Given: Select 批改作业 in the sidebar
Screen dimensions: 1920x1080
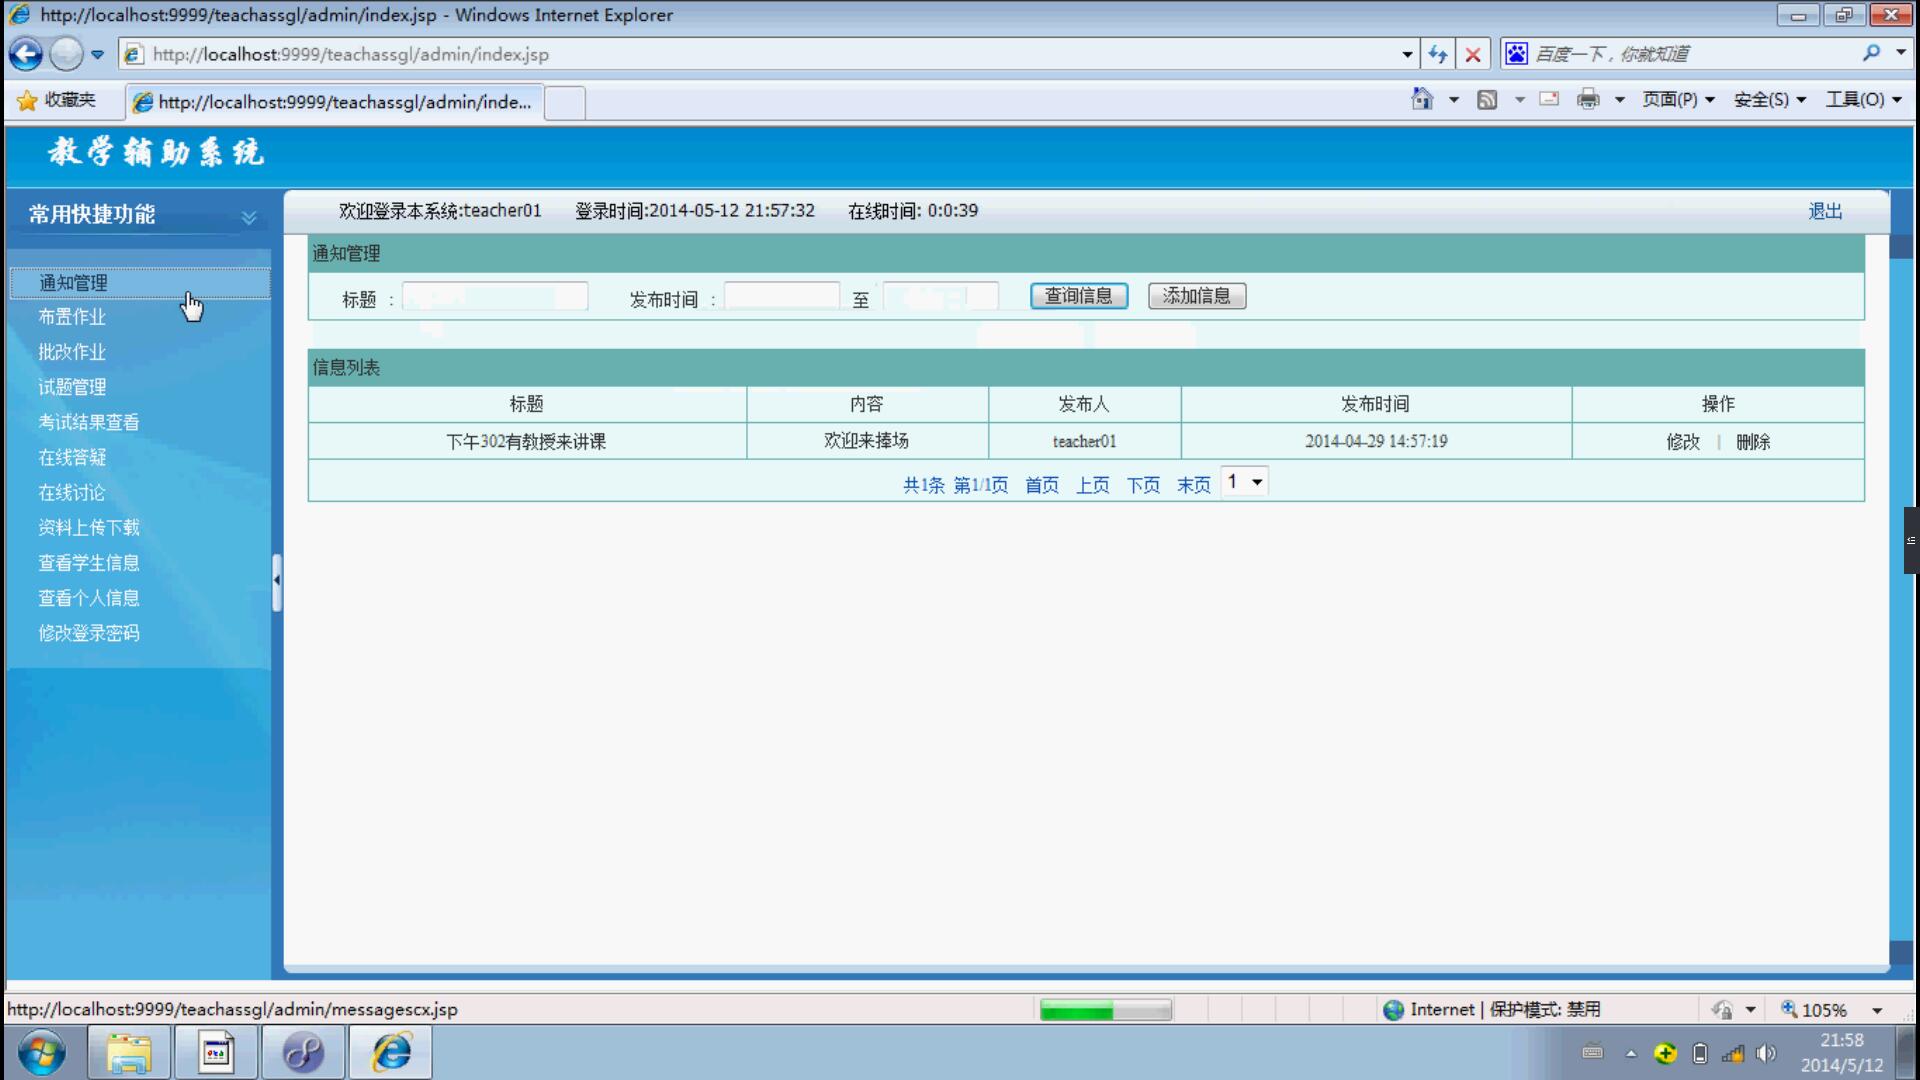Looking at the screenshot, I should tap(72, 352).
